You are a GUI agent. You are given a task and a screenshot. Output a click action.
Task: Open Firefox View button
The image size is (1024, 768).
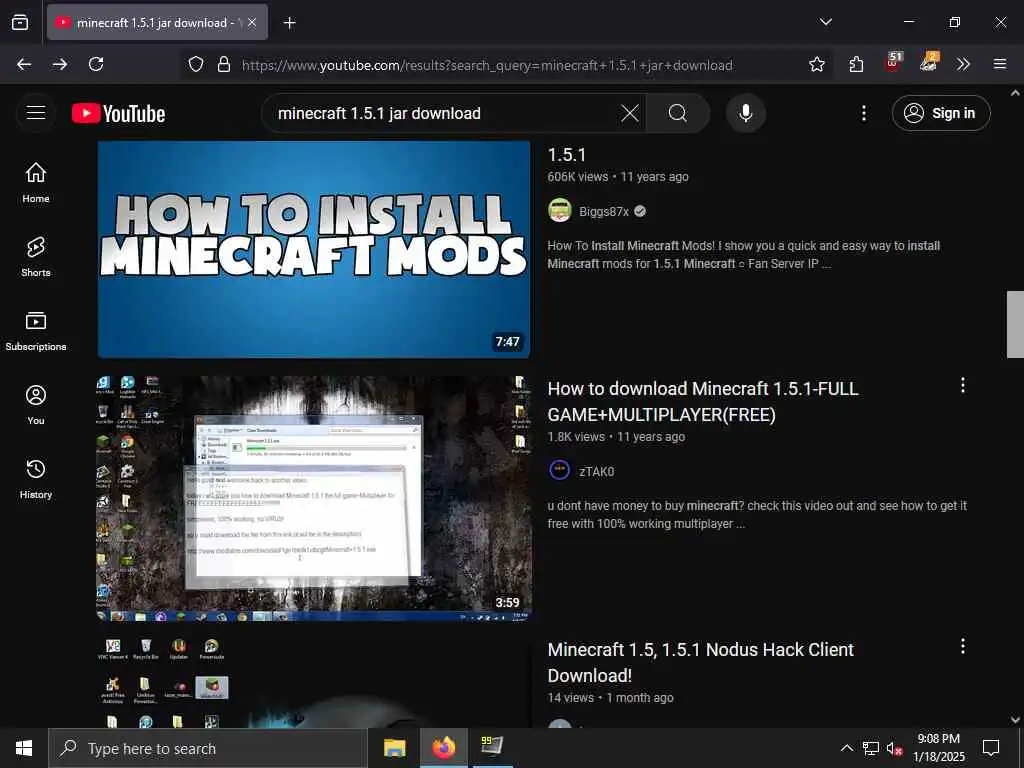(x=20, y=22)
